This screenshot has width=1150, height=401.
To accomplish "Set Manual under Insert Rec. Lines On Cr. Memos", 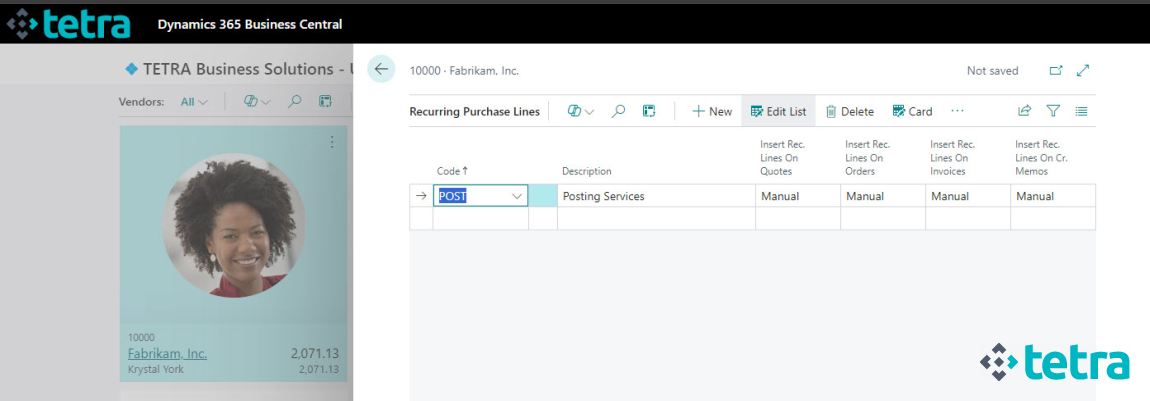I will click(x=1053, y=196).
